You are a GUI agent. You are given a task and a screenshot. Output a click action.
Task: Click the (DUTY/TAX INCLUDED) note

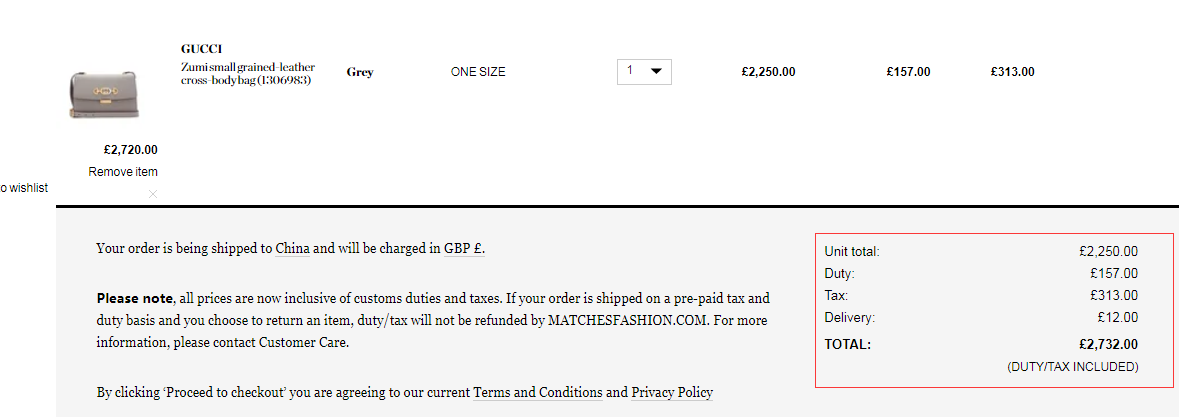coord(1072,367)
